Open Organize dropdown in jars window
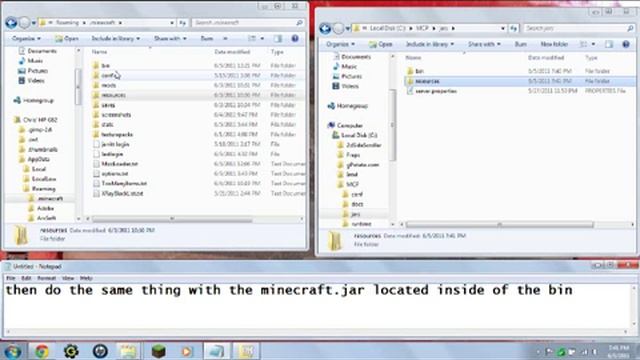 click(340, 44)
